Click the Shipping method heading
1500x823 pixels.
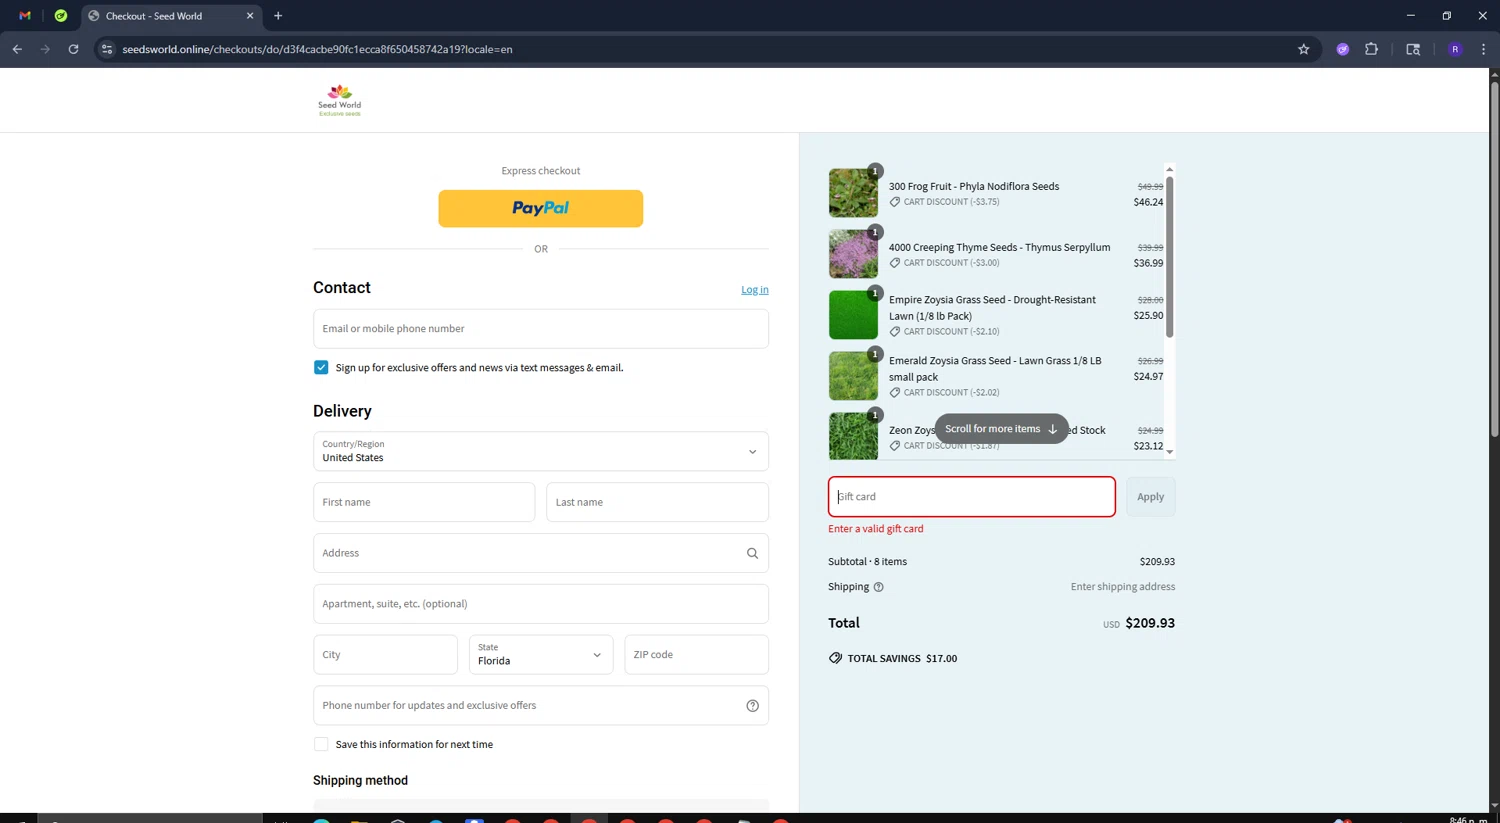tap(360, 781)
